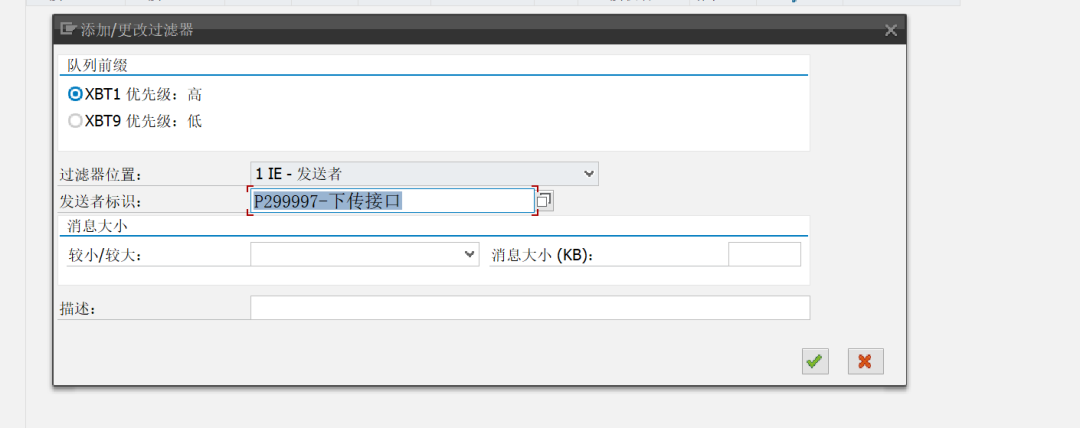The width and height of the screenshot is (1080, 428).
Task: Click the 描述 input field
Action: pyautogui.click(x=530, y=307)
